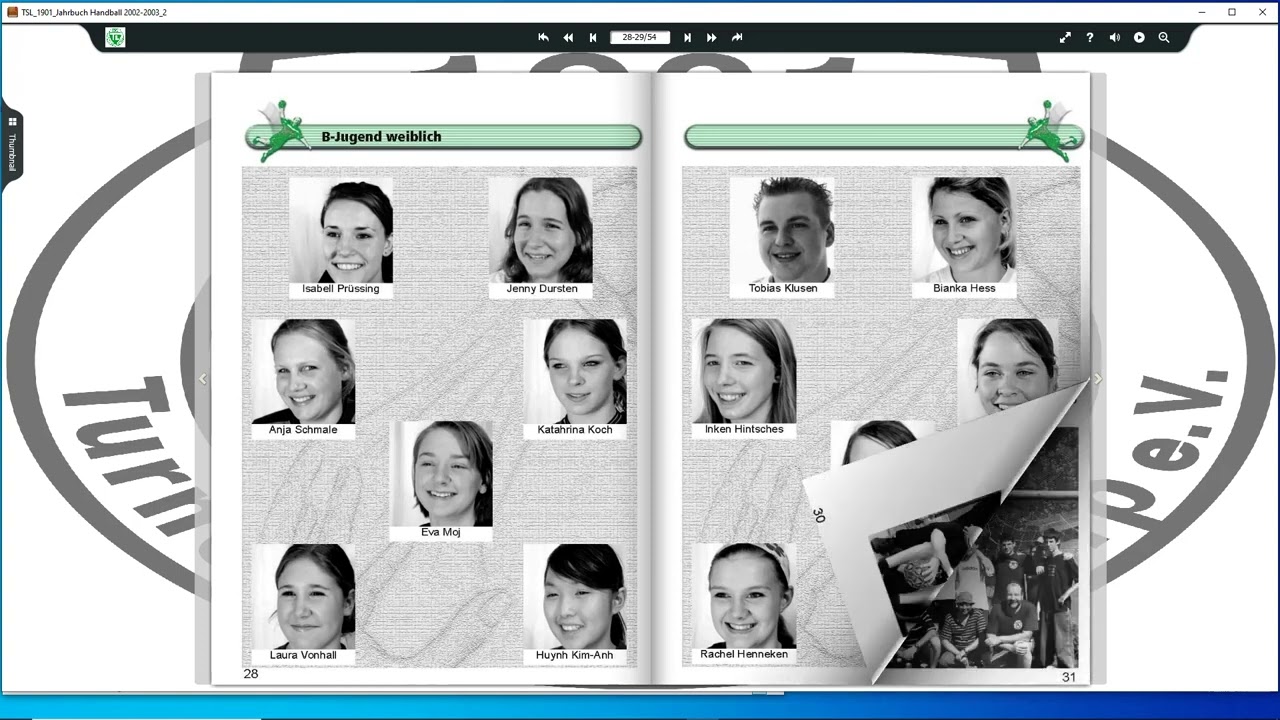Click the name caption 'Katahrina Koch'

(x=575, y=430)
